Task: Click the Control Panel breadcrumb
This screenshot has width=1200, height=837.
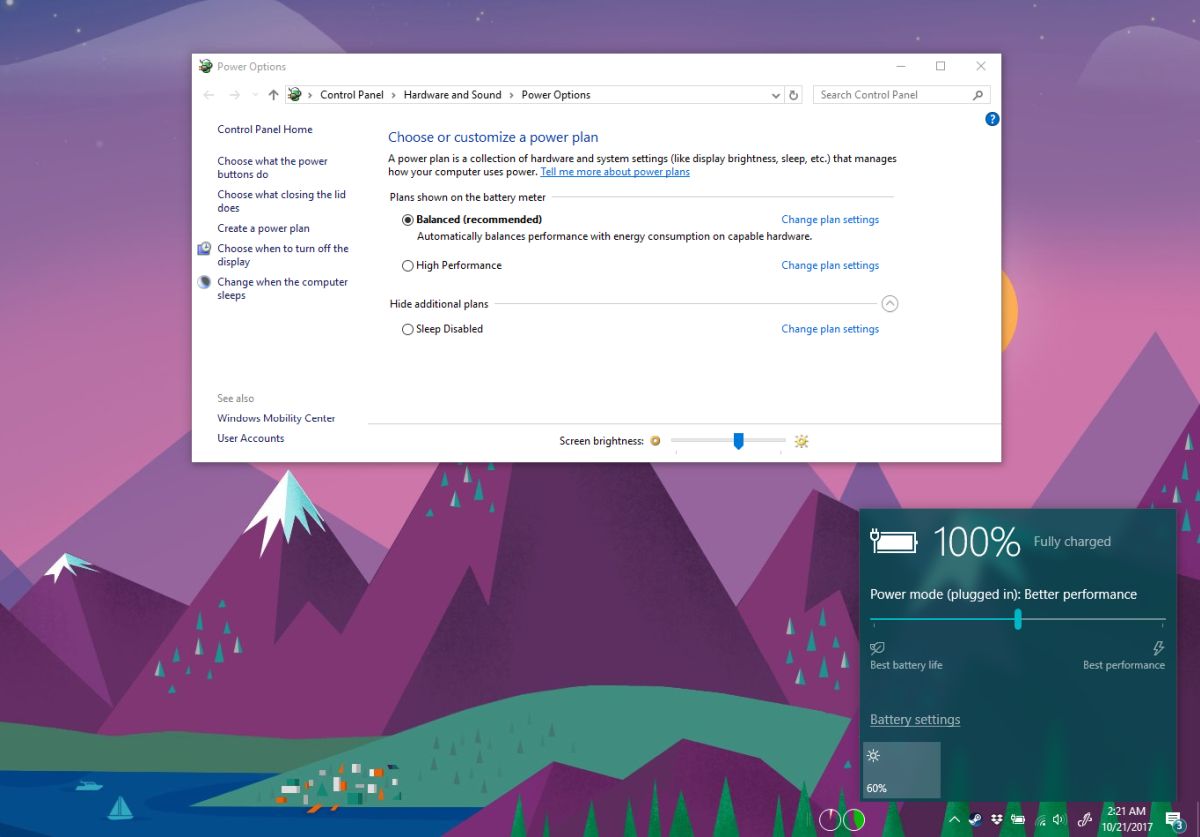Action: (x=351, y=95)
